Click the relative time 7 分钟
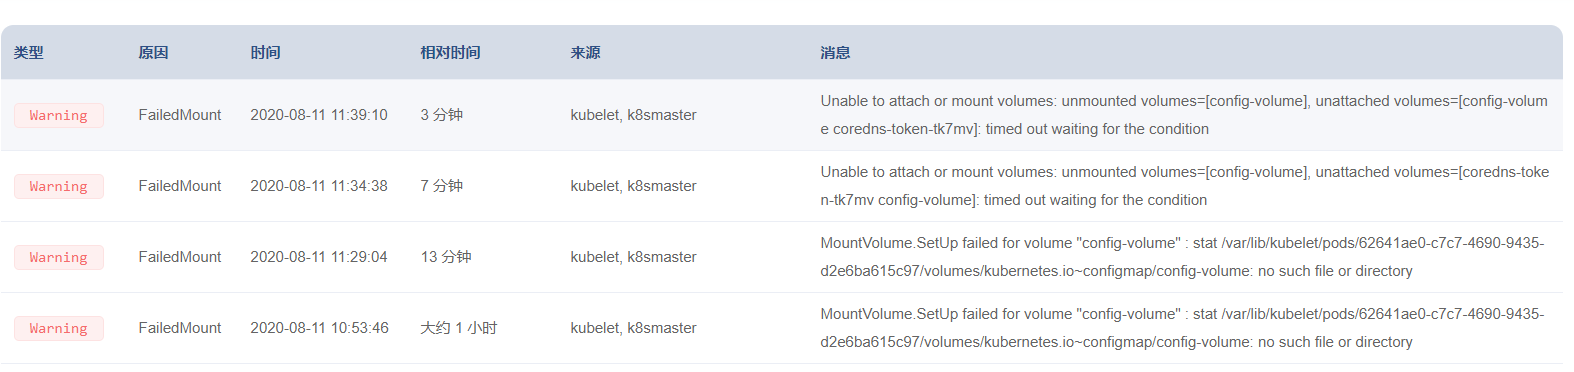The image size is (1574, 372). [x=441, y=186]
